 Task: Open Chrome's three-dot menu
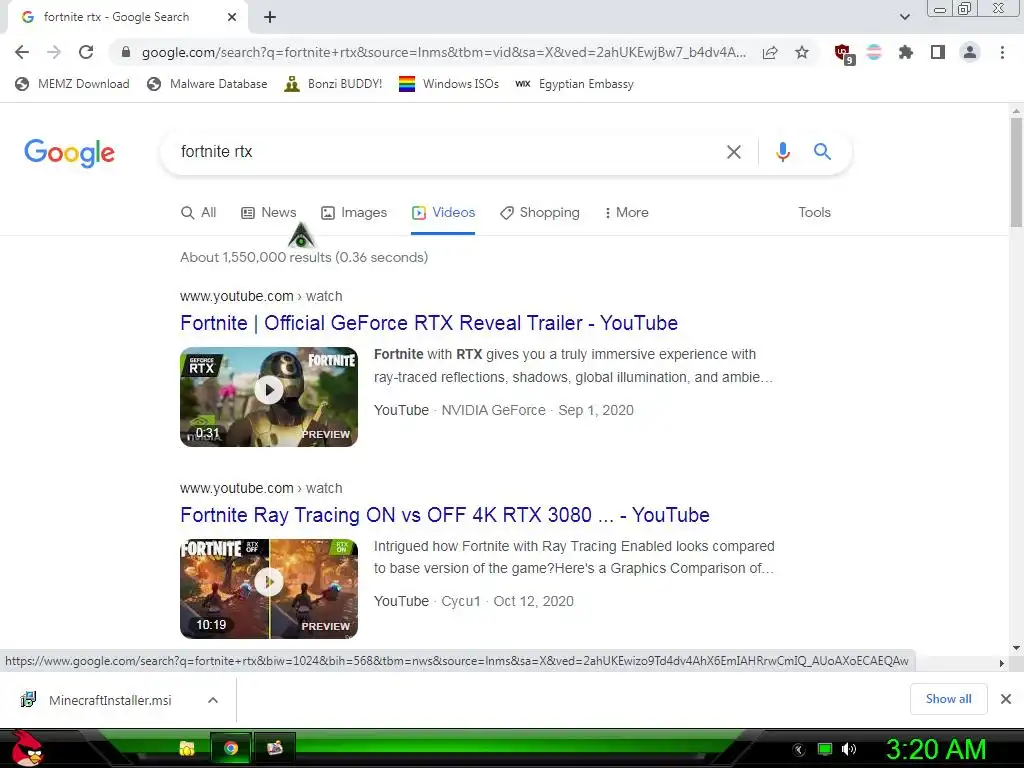coord(1002,52)
